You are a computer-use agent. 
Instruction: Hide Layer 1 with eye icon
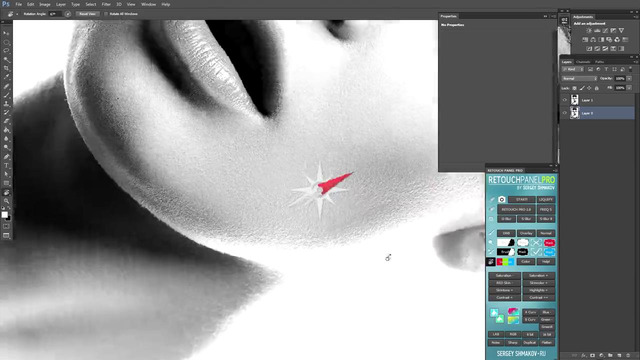point(565,100)
